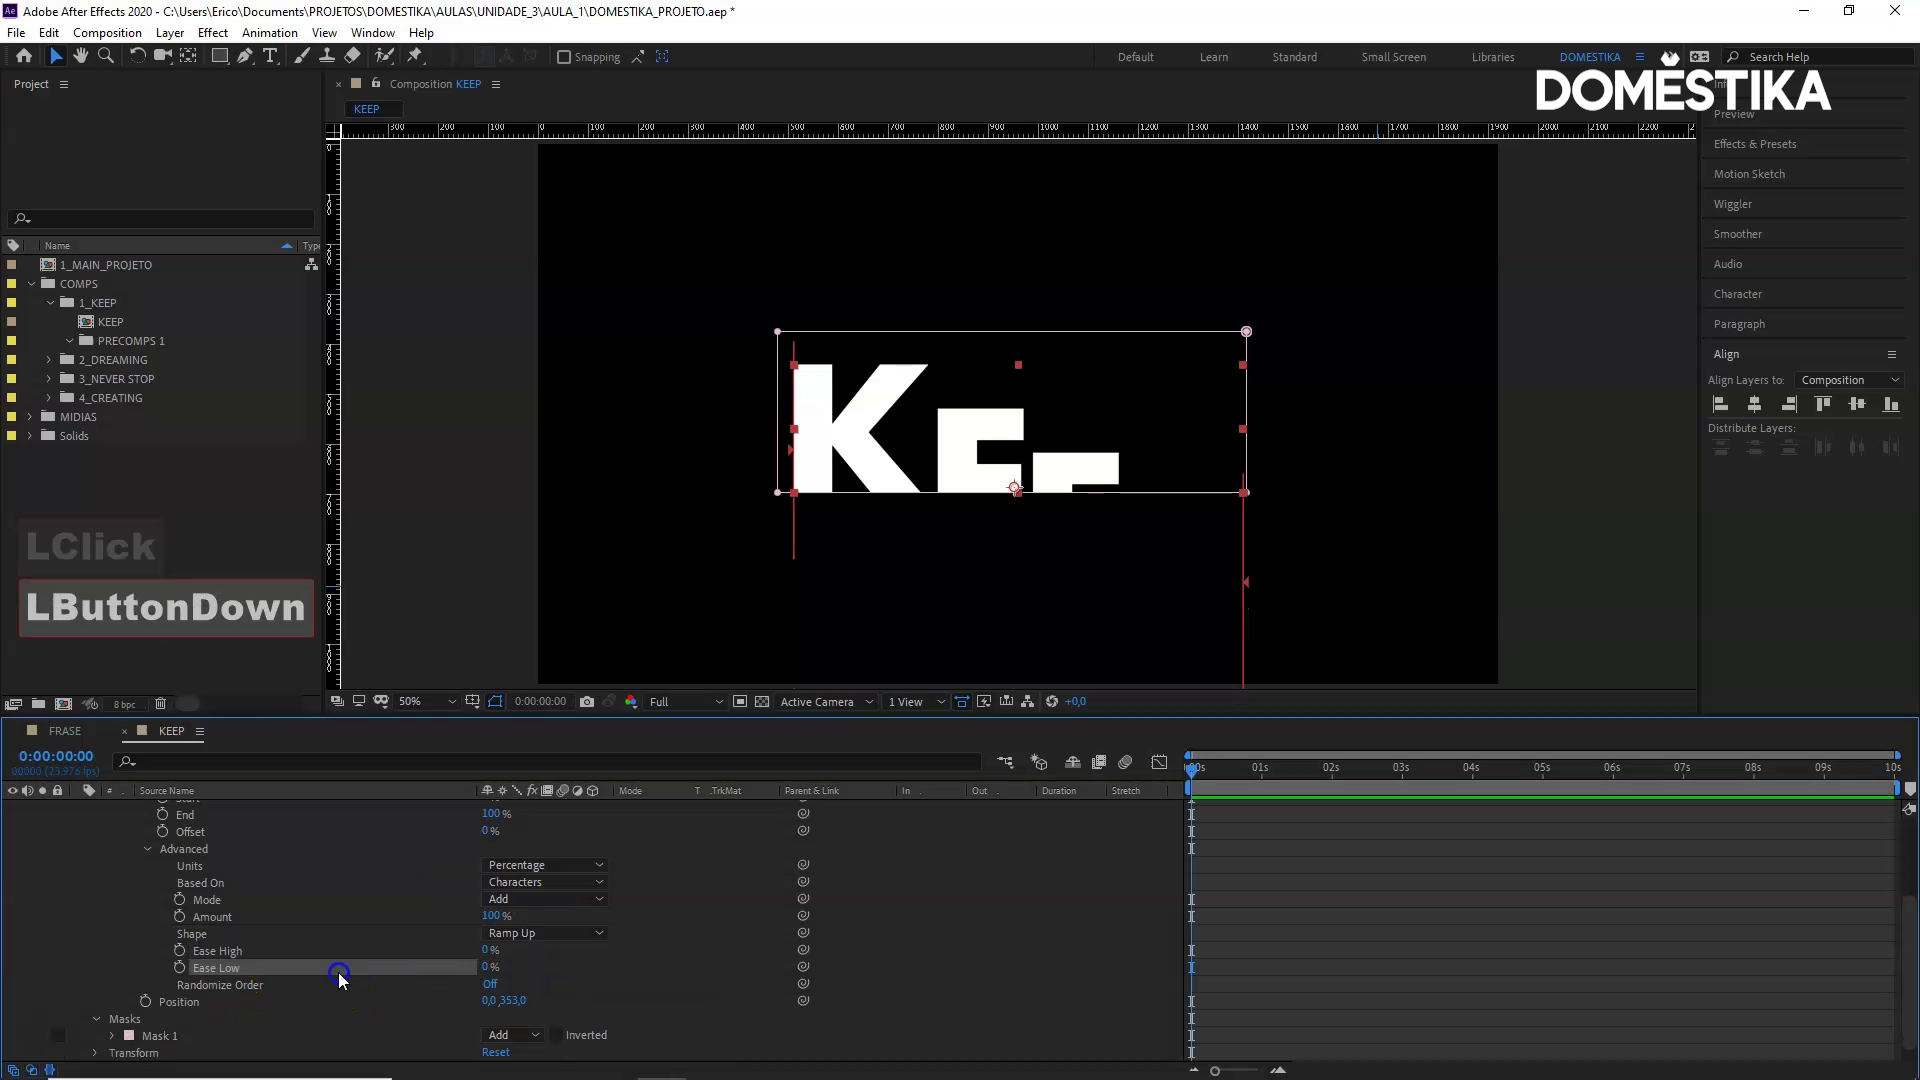1920x1080 pixels.
Task: Create new folder in Project panel
Action: pyautogui.click(x=38, y=704)
